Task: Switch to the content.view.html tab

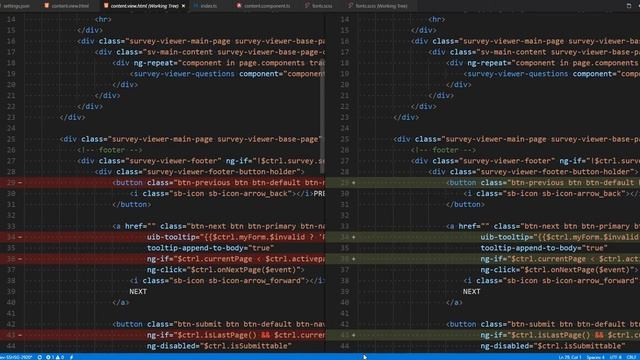Action: tap(70, 6)
